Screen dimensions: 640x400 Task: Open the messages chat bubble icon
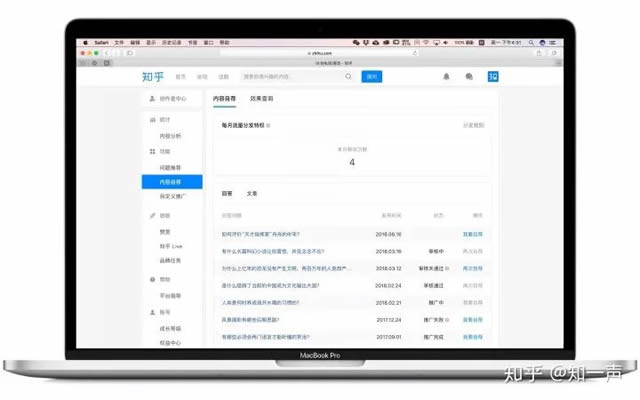[469, 77]
